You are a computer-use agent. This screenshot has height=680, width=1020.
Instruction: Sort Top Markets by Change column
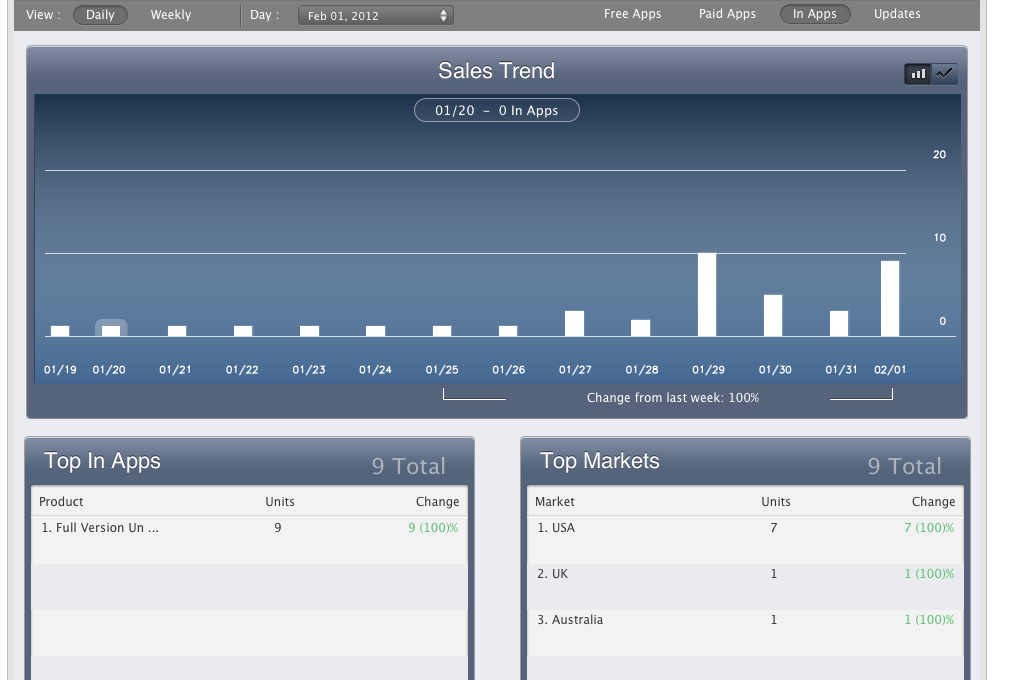tap(933, 502)
